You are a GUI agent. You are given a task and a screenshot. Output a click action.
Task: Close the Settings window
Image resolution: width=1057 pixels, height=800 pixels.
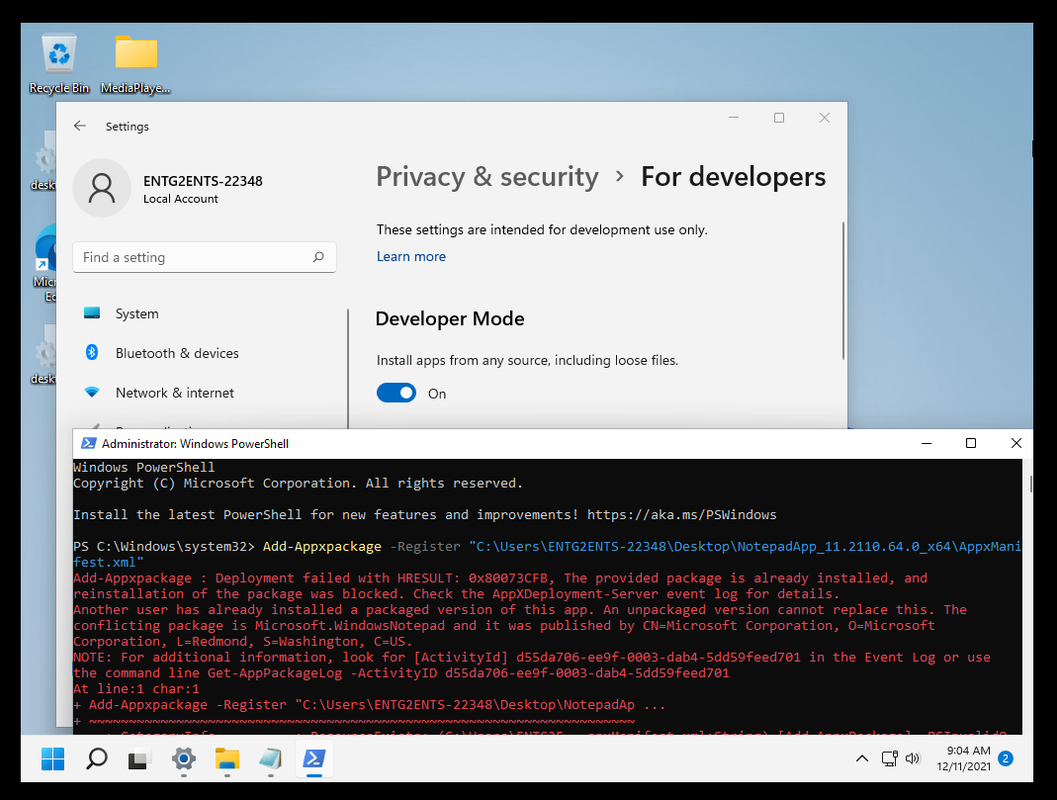coord(824,117)
